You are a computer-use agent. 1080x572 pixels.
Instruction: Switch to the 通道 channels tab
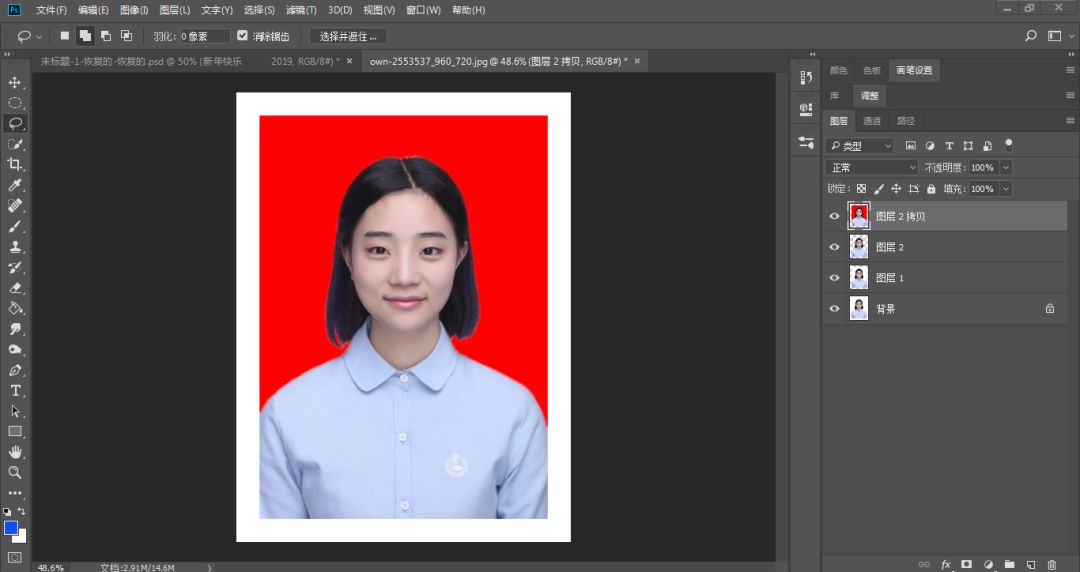(x=872, y=121)
